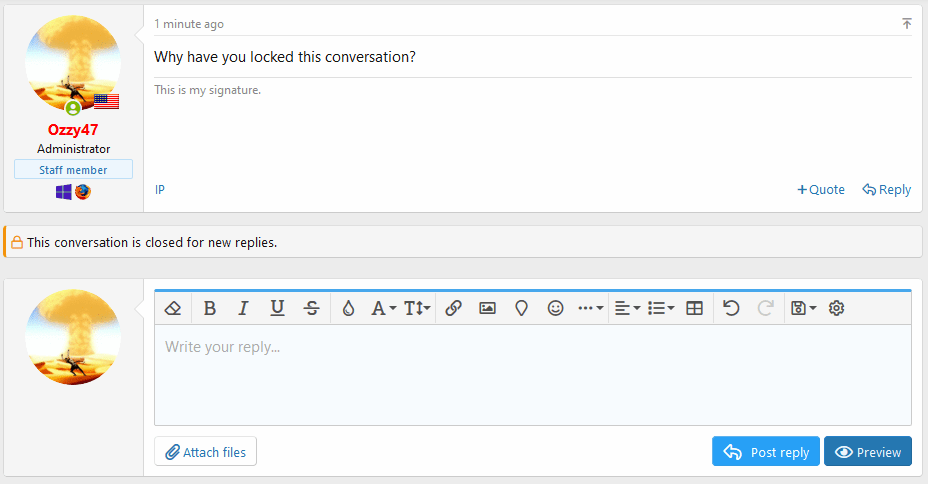928x484 pixels.
Task: Click the Post reply button
Action: pyautogui.click(x=766, y=452)
